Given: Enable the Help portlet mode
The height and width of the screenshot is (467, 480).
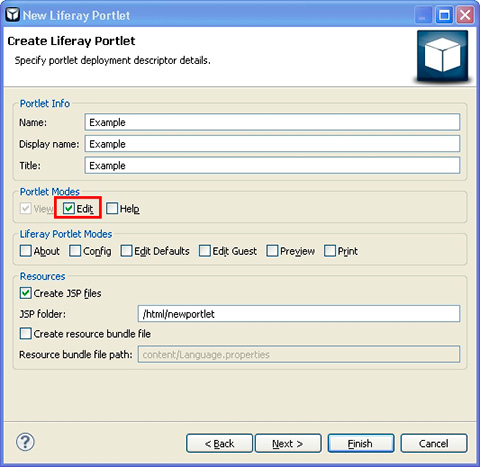Looking at the screenshot, I should pos(112,209).
